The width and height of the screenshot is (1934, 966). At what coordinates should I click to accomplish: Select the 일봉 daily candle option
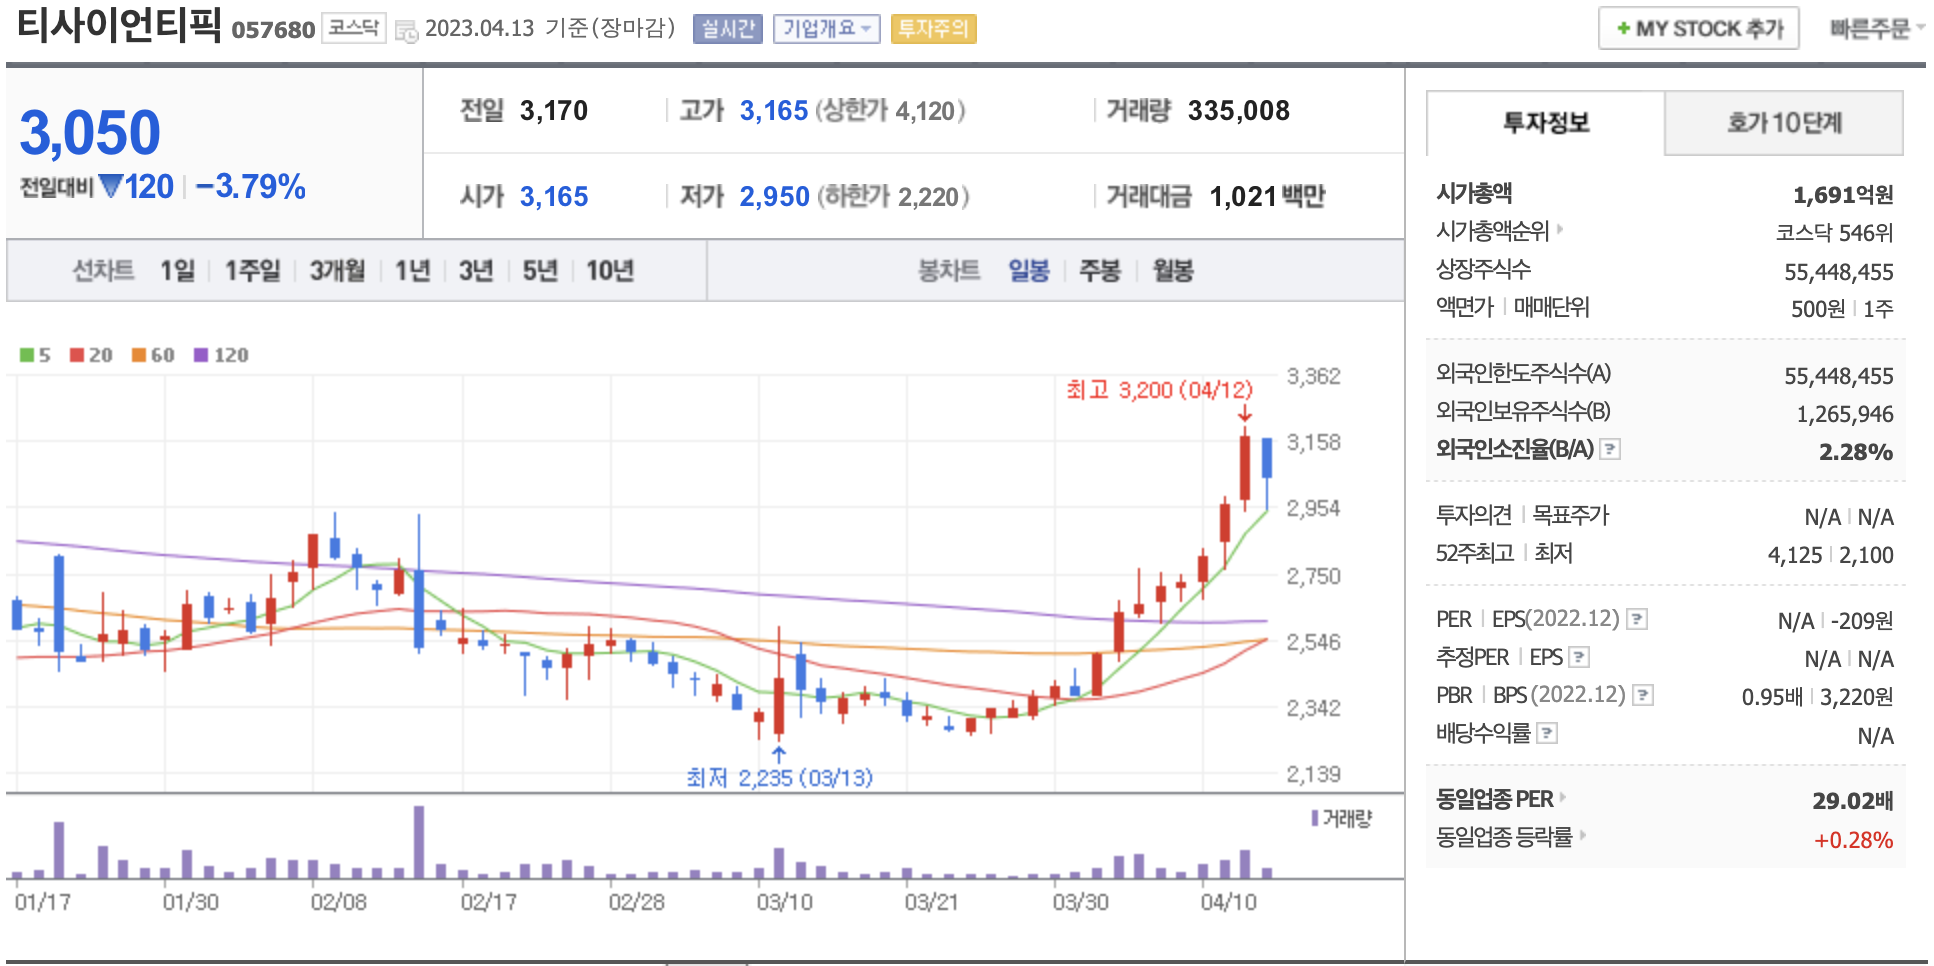(x=1028, y=271)
